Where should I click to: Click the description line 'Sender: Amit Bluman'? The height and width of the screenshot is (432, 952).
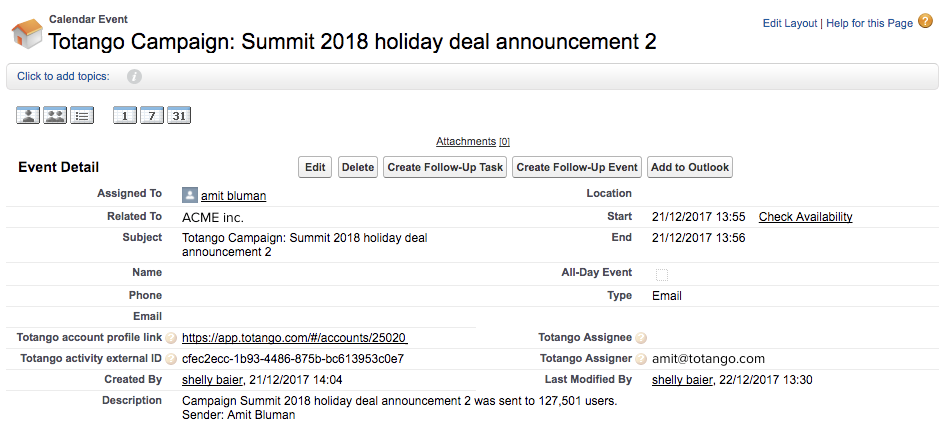click(239, 416)
